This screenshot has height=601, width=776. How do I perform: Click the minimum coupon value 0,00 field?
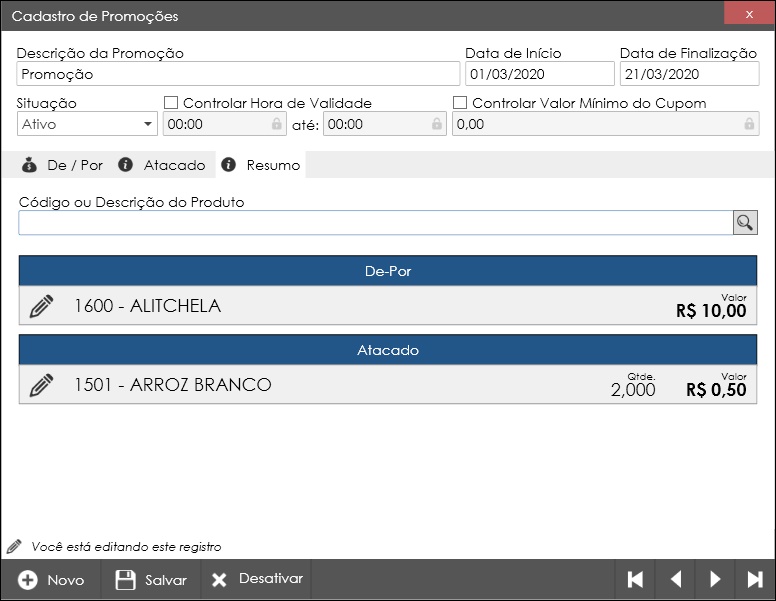click(605, 124)
